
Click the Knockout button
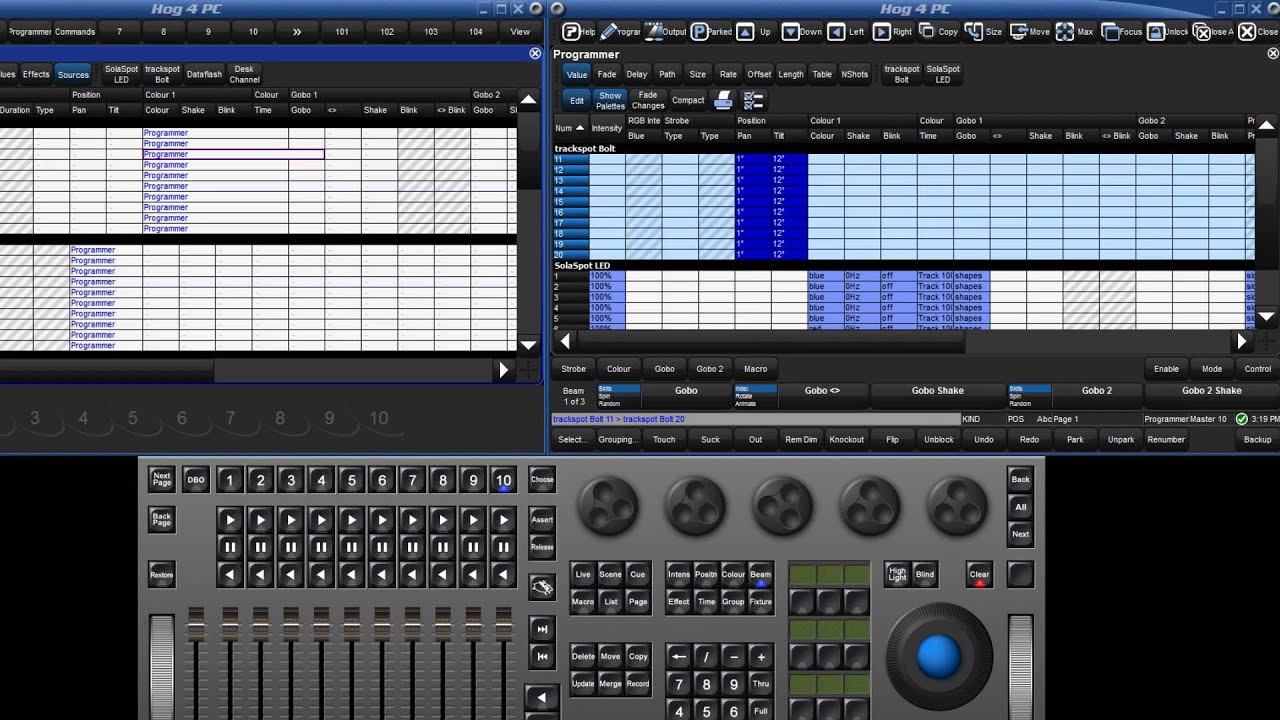click(846, 439)
